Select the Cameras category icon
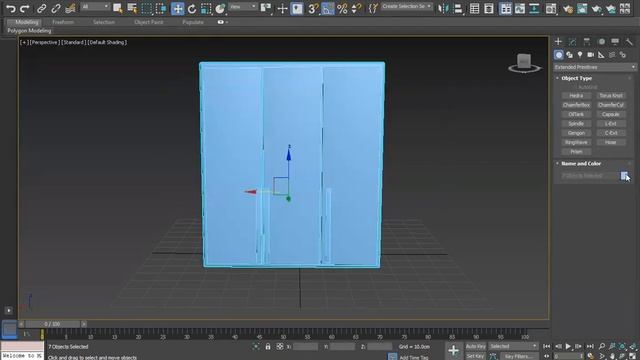 591,55
